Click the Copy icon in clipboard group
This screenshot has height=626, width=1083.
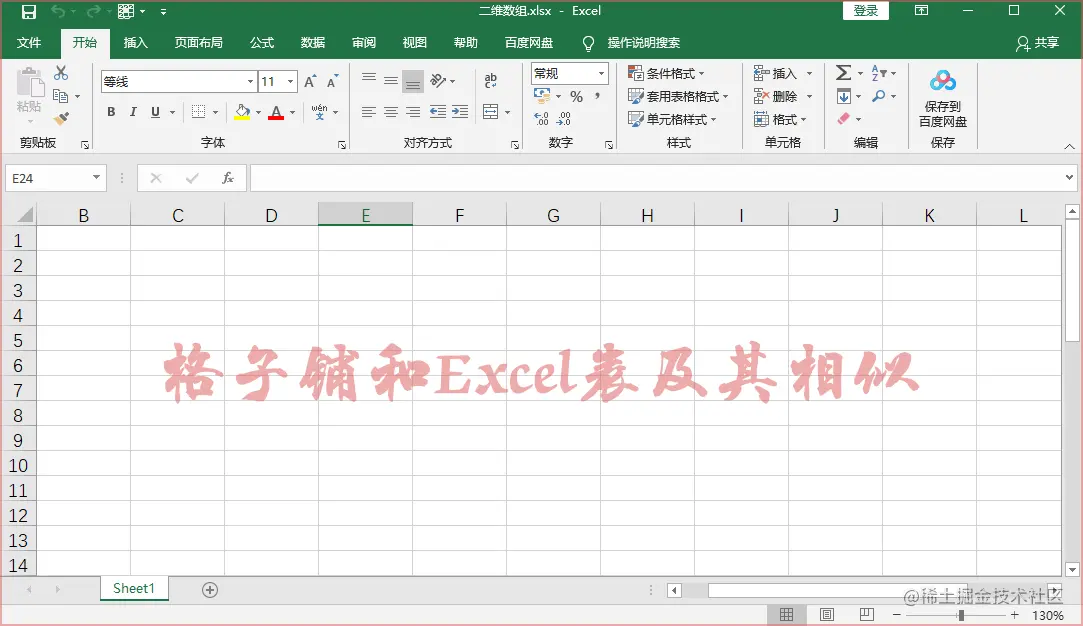(x=60, y=96)
